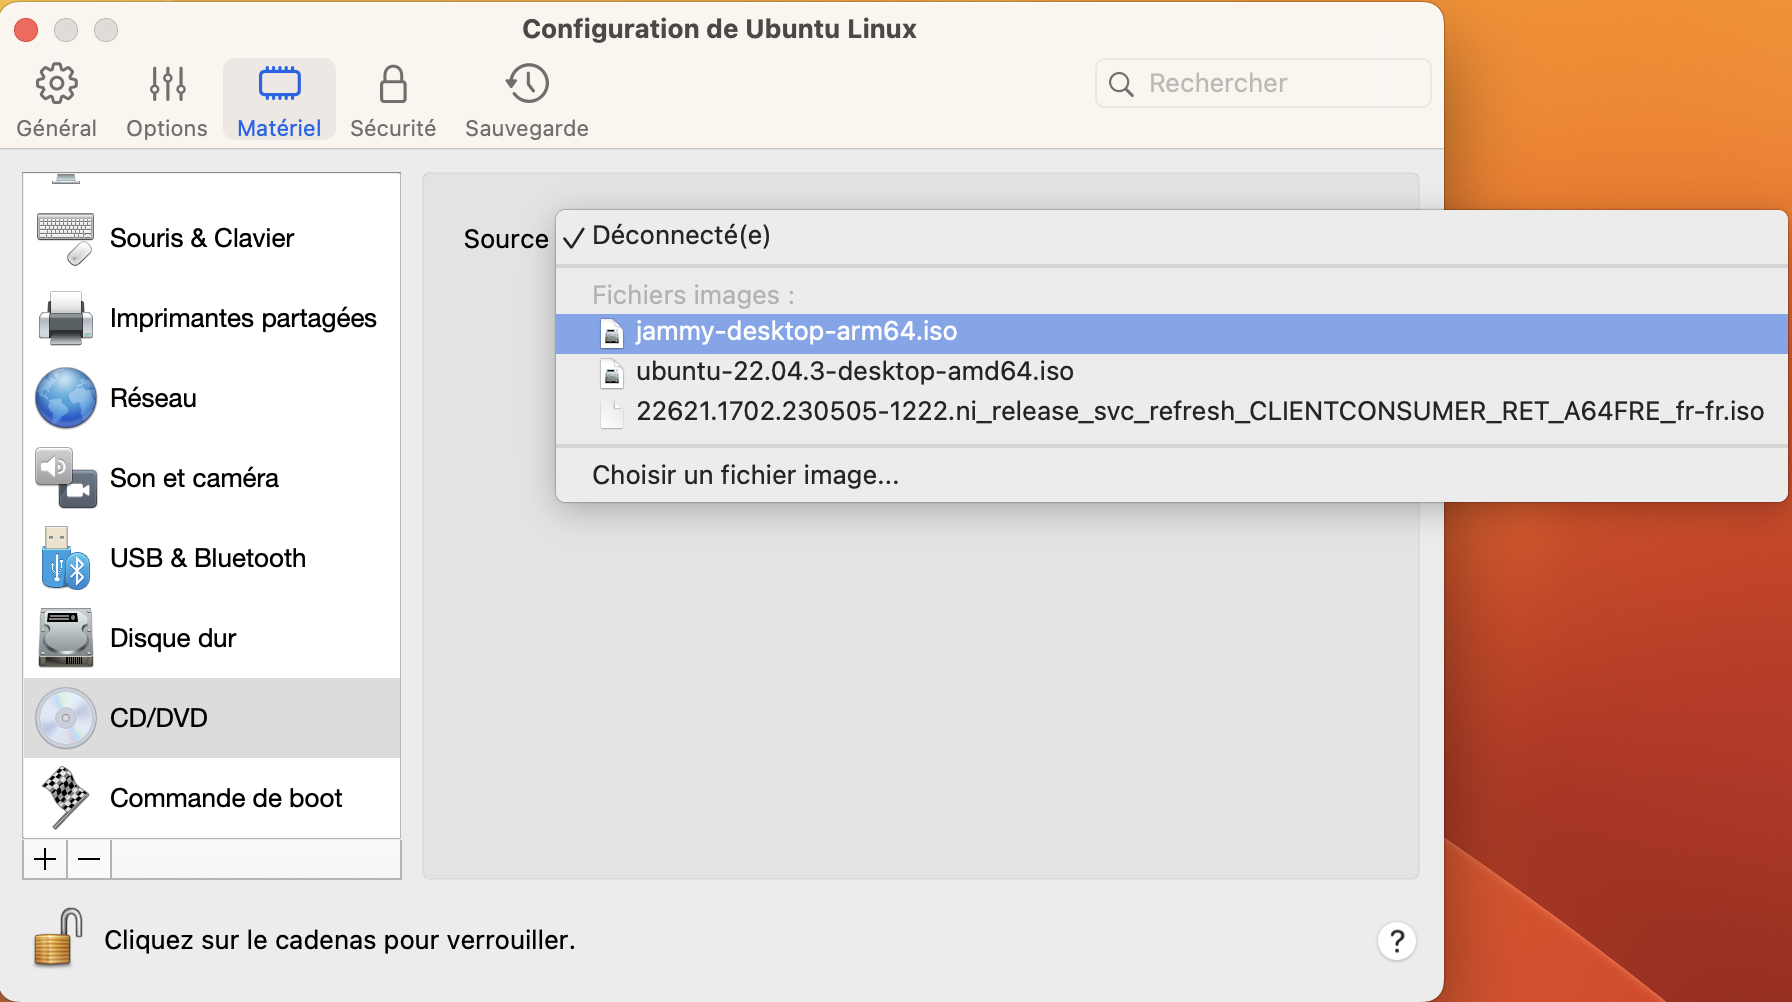Select ubuntu-22.04.3-desktop-amd64.iso image
The image size is (1792, 1002).
(1171, 372)
